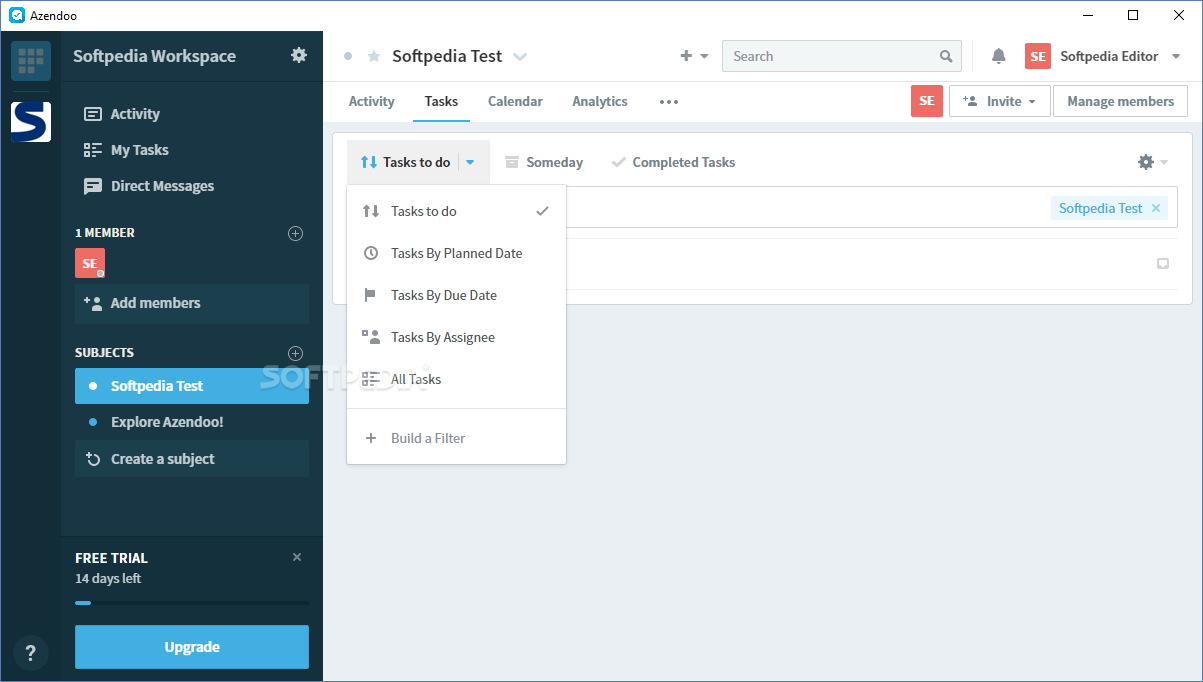This screenshot has width=1203, height=682.
Task: Select All Tasks in menu
Action: [456, 379]
